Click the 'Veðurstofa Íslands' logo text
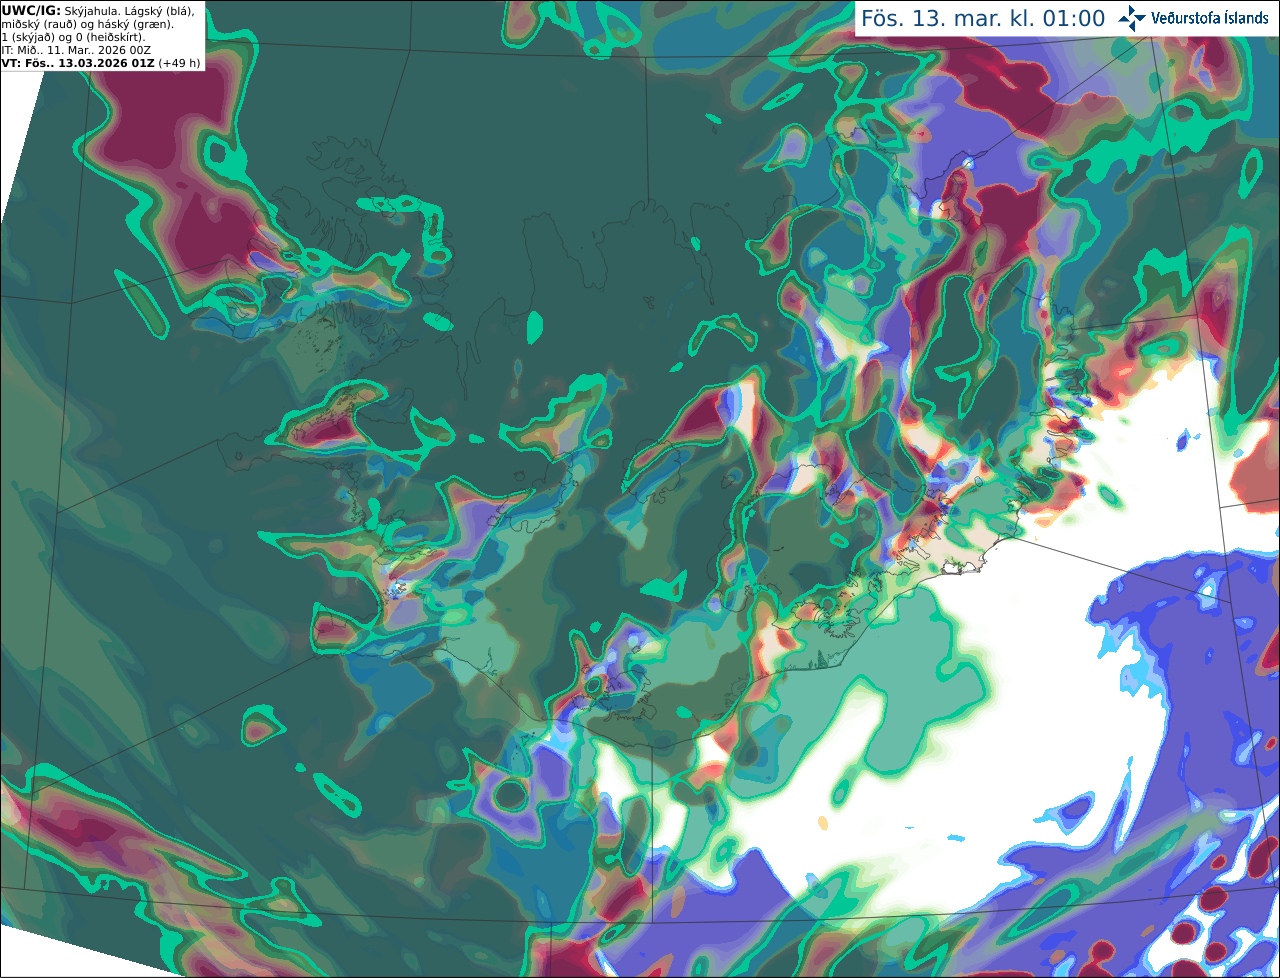Viewport: 1280px width, 978px height. point(1210,18)
